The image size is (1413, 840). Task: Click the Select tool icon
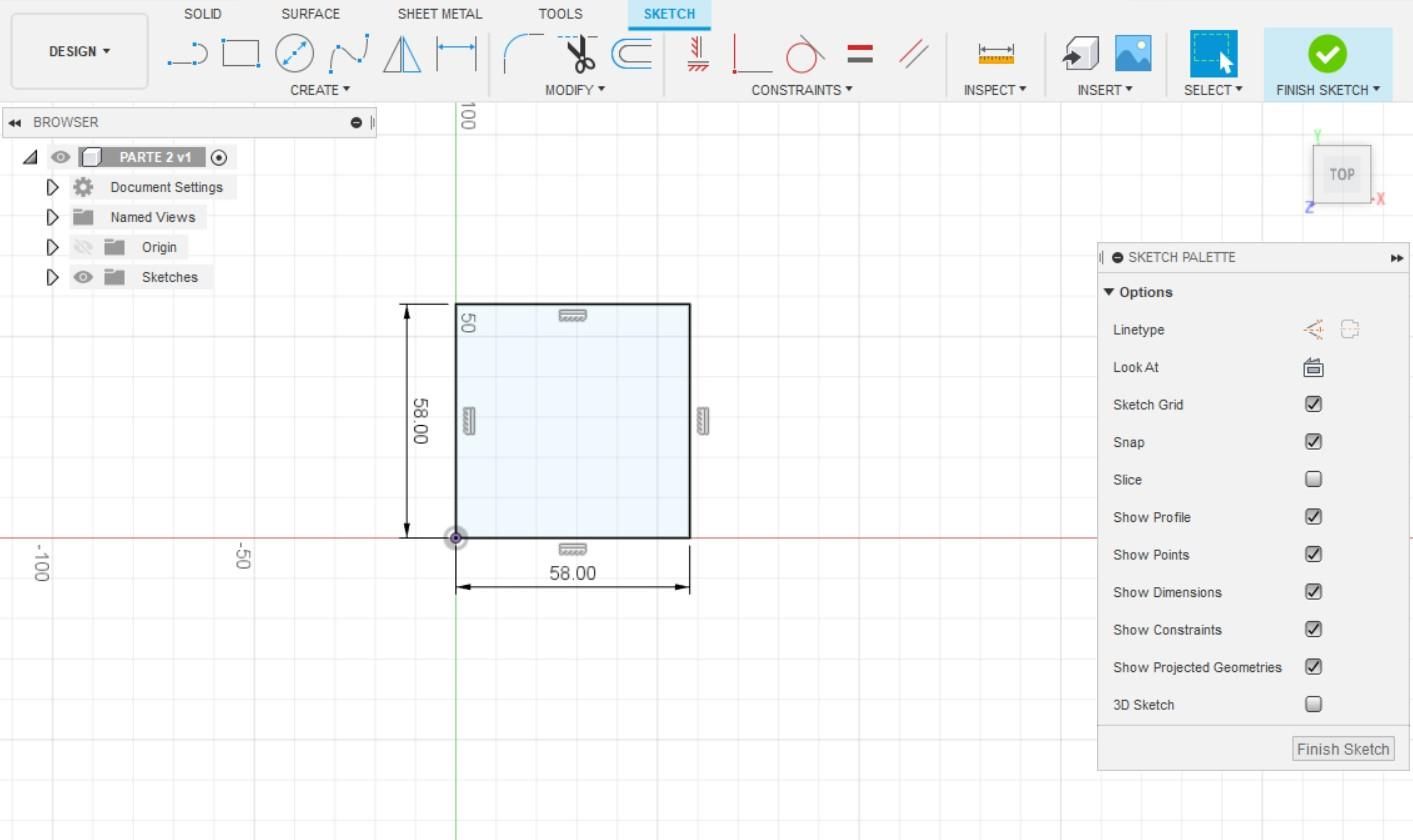[x=1213, y=53]
